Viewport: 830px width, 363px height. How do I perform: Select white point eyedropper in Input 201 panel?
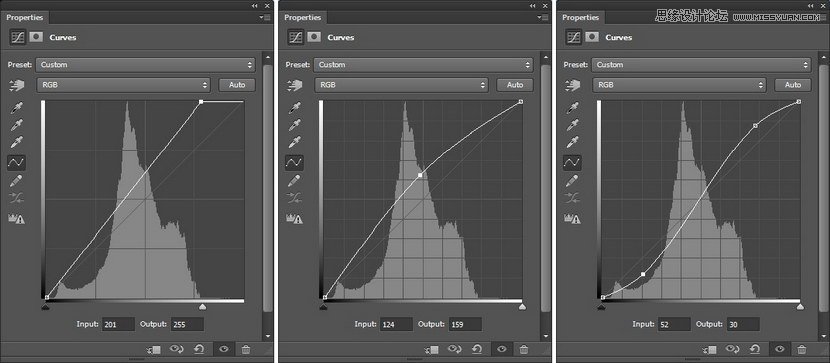[17, 142]
